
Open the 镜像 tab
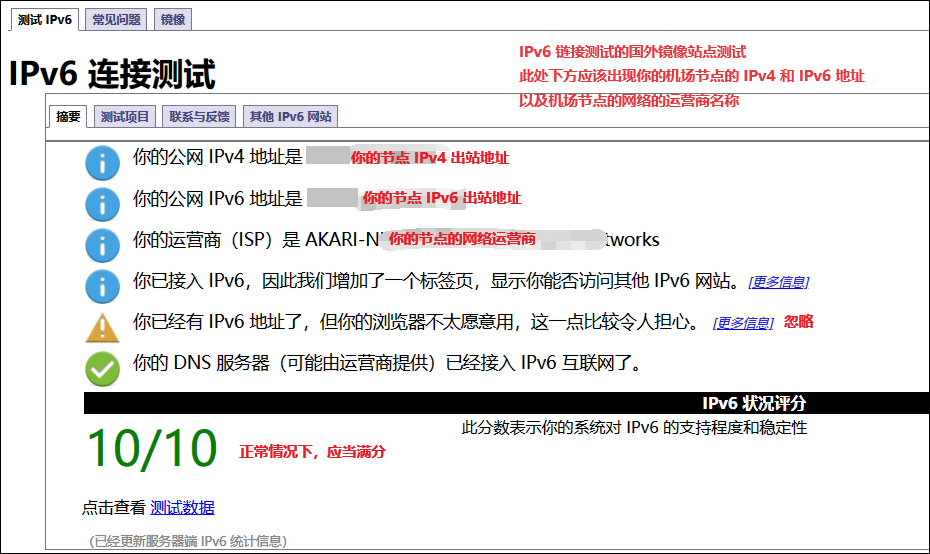pyautogui.click(x=173, y=20)
